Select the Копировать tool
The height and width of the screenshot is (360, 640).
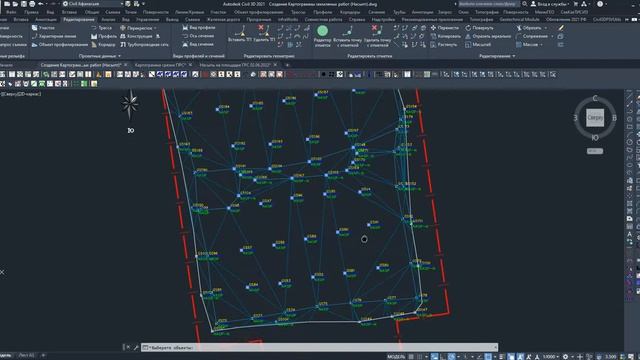point(446,36)
